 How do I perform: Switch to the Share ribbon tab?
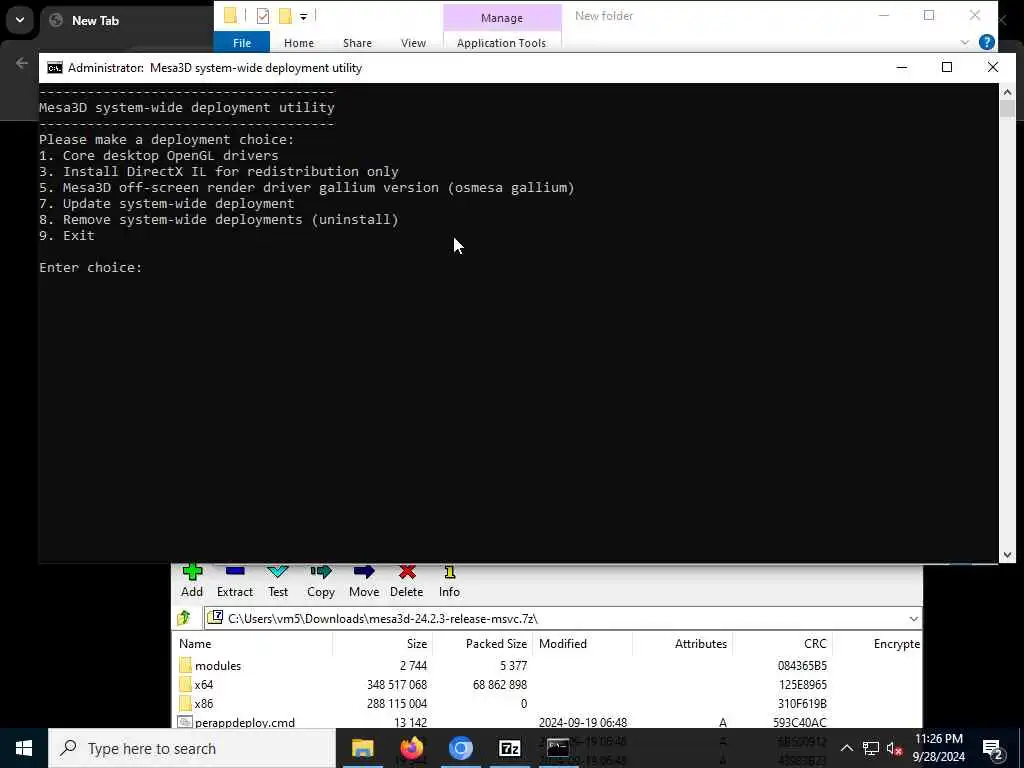tap(357, 42)
